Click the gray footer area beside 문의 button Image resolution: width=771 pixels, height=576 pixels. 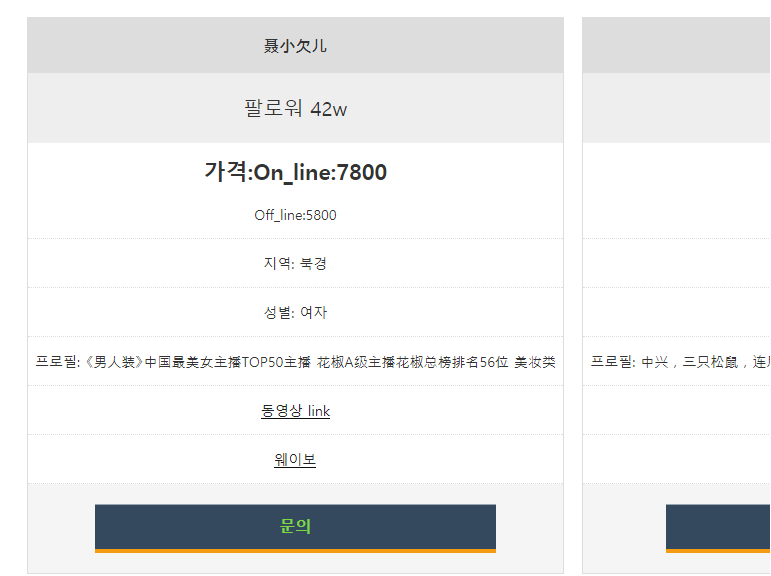pyautogui.click(x=529, y=528)
